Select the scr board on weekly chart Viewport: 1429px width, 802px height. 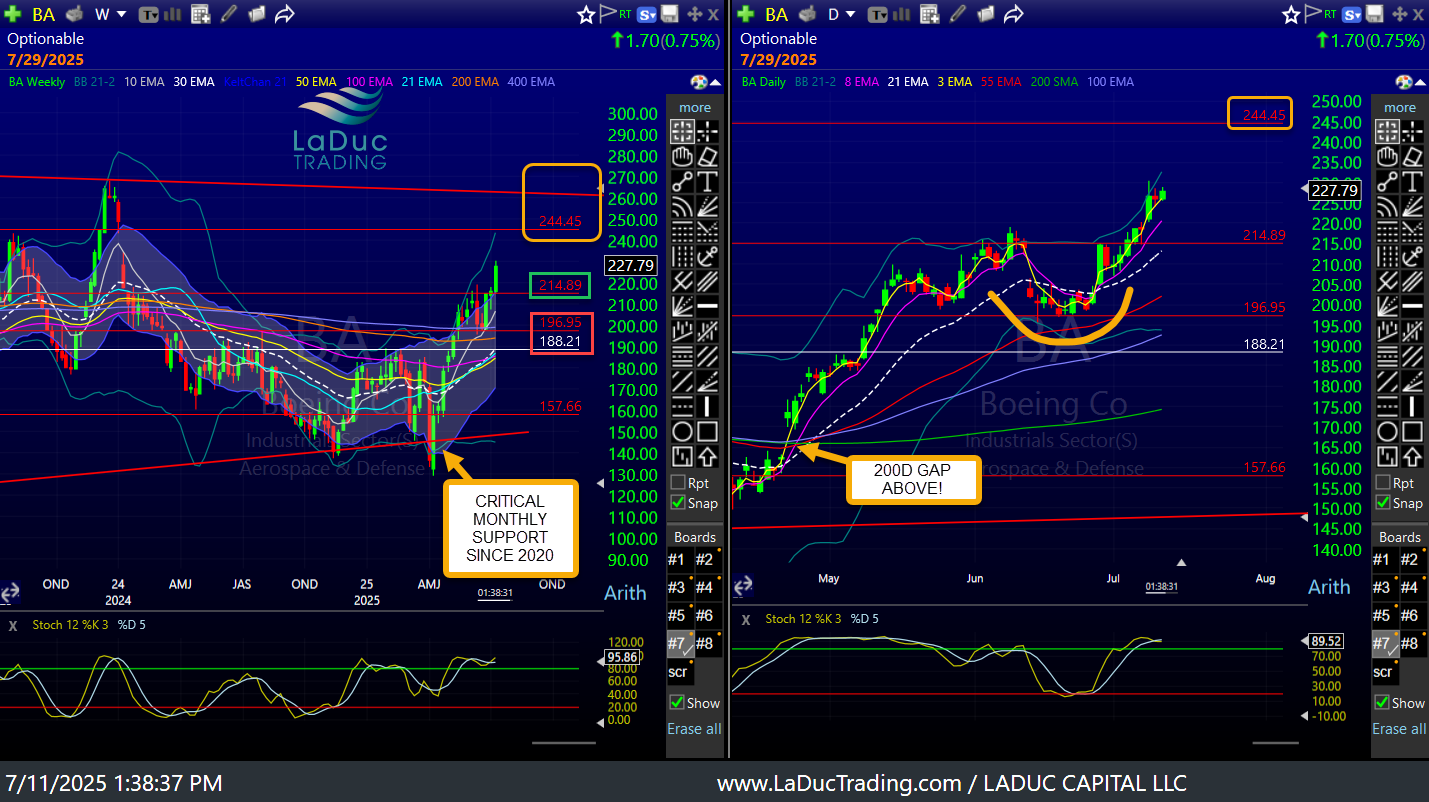pos(680,672)
